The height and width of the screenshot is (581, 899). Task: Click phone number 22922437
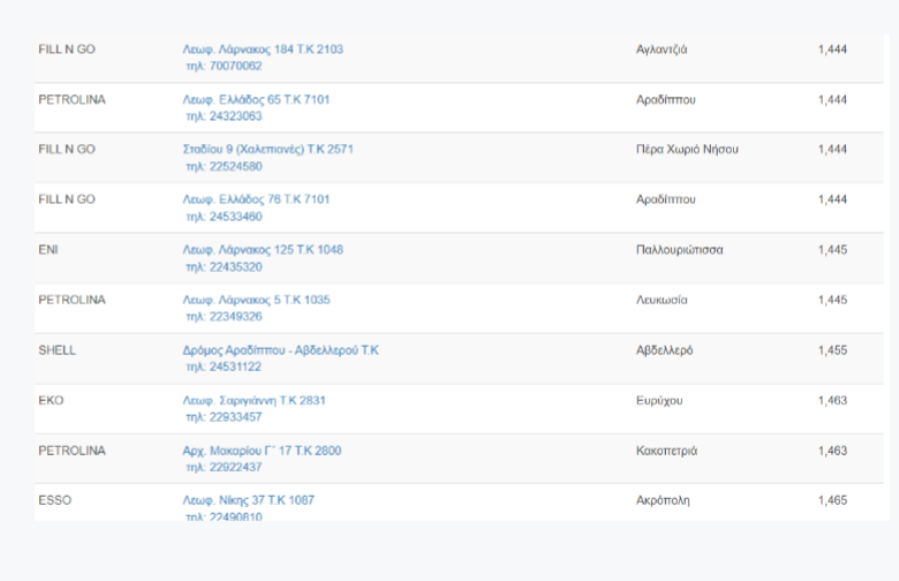pyautogui.click(x=223, y=467)
